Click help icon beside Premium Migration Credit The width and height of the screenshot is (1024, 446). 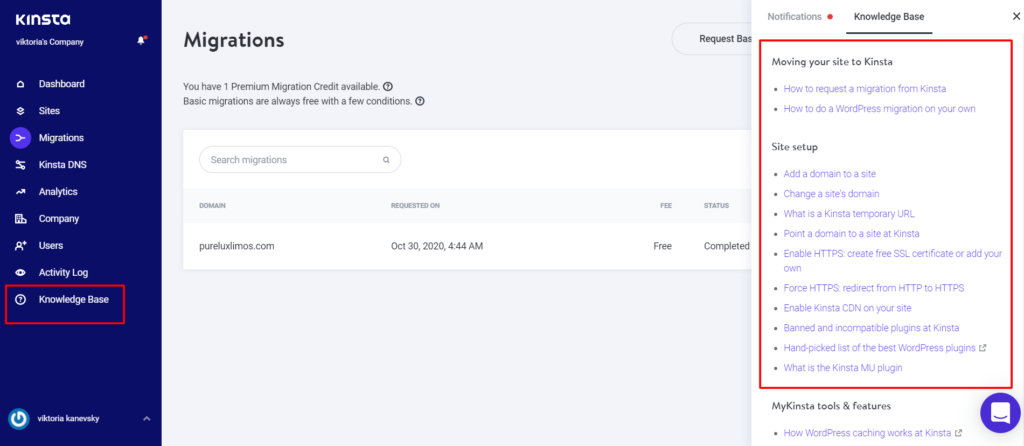point(388,86)
